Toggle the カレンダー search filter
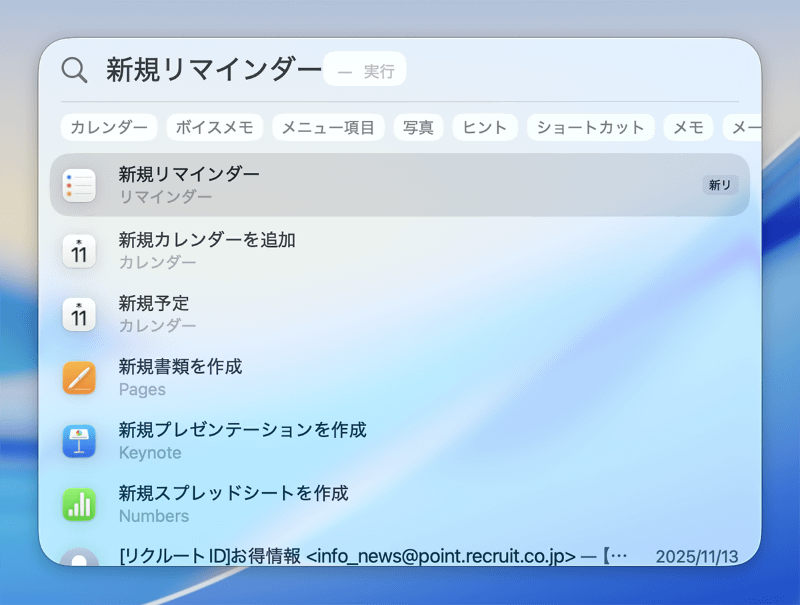This screenshot has height=605, width=800. point(108,128)
